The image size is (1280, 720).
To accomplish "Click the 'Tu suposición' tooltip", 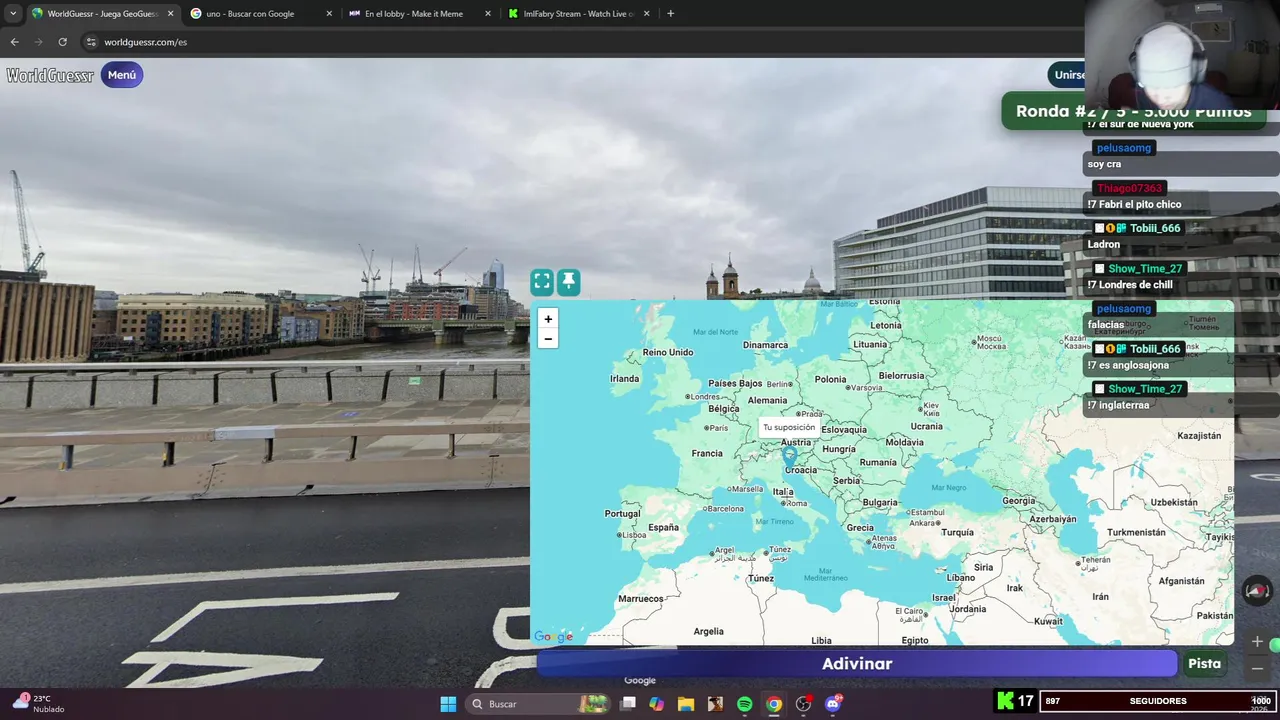I will [789, 427].
